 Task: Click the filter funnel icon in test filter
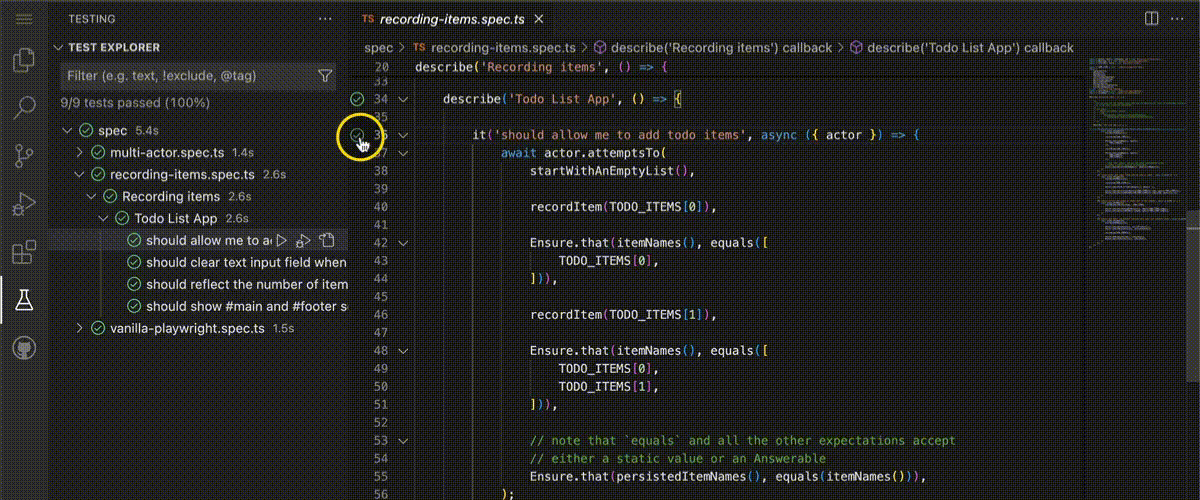click(x=325, y=76)
